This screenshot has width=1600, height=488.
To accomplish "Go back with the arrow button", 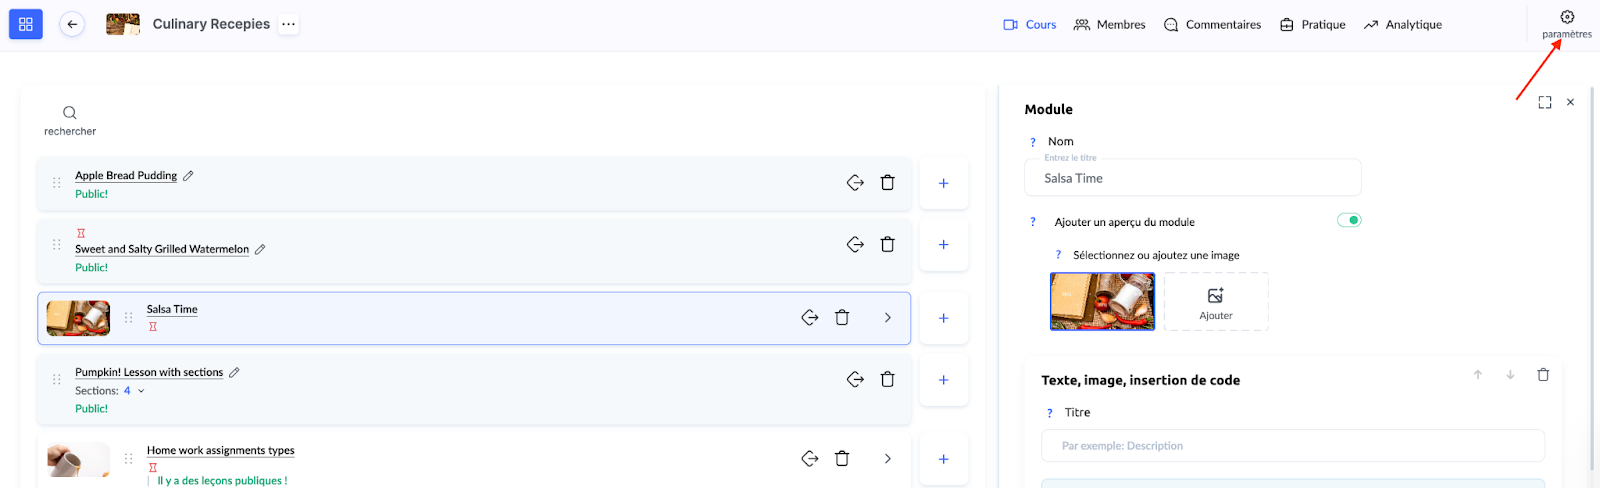I will [72, 24].
